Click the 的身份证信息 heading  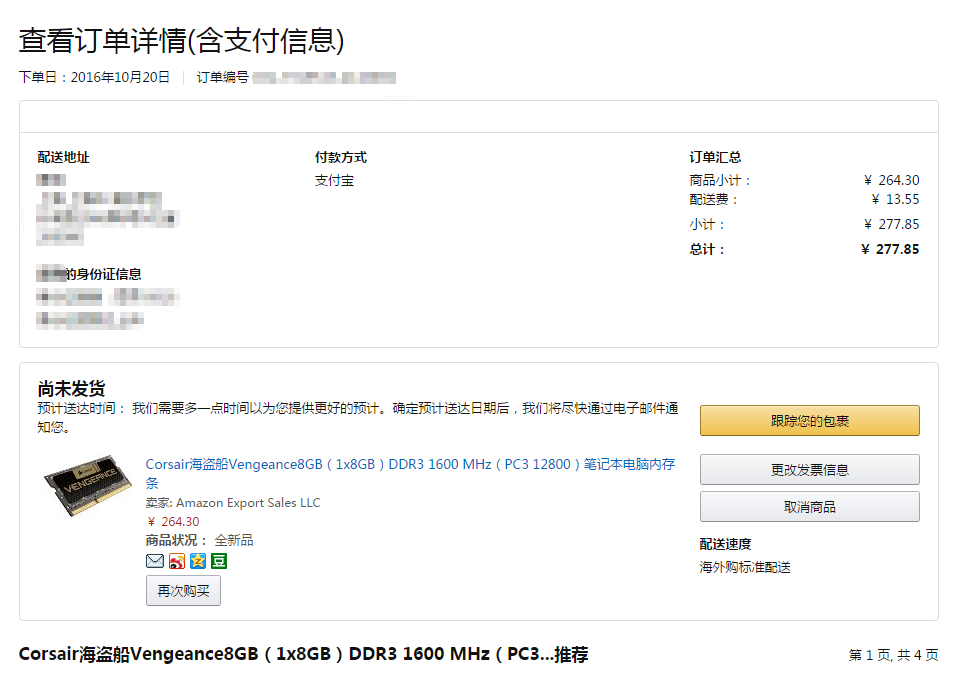[x=103, y=274]
